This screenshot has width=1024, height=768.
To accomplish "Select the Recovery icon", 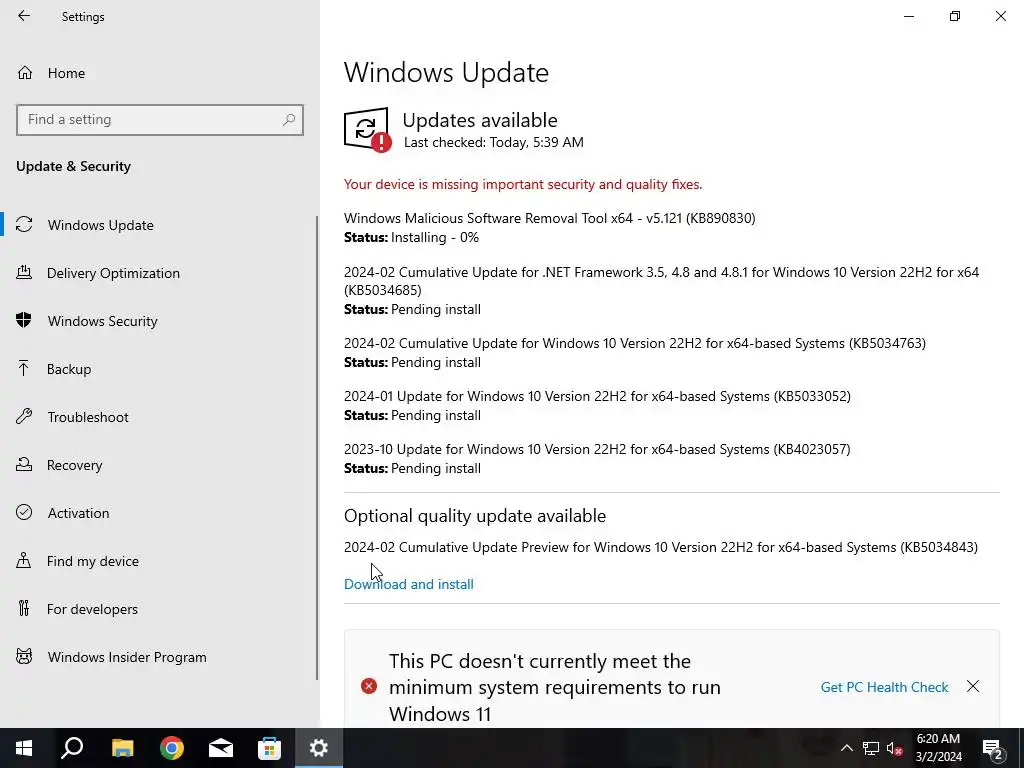I will 24,465.
